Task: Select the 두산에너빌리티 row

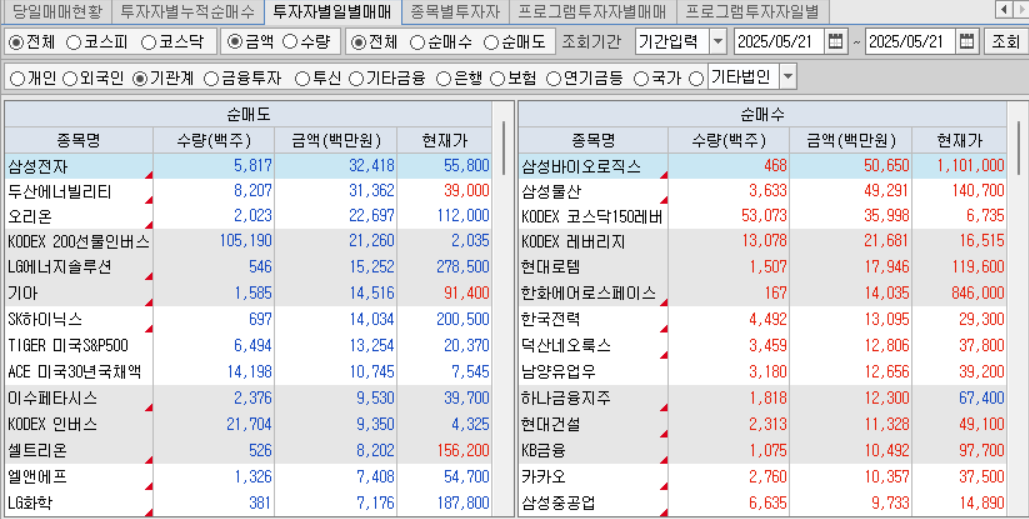Action: 248,191
